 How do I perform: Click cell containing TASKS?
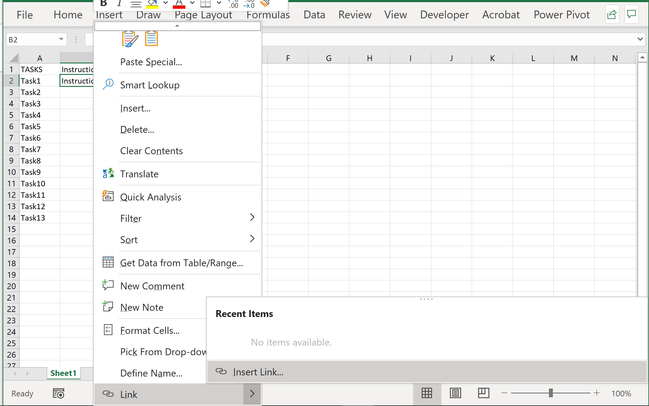pyautogui.click(x=40, y=69)
